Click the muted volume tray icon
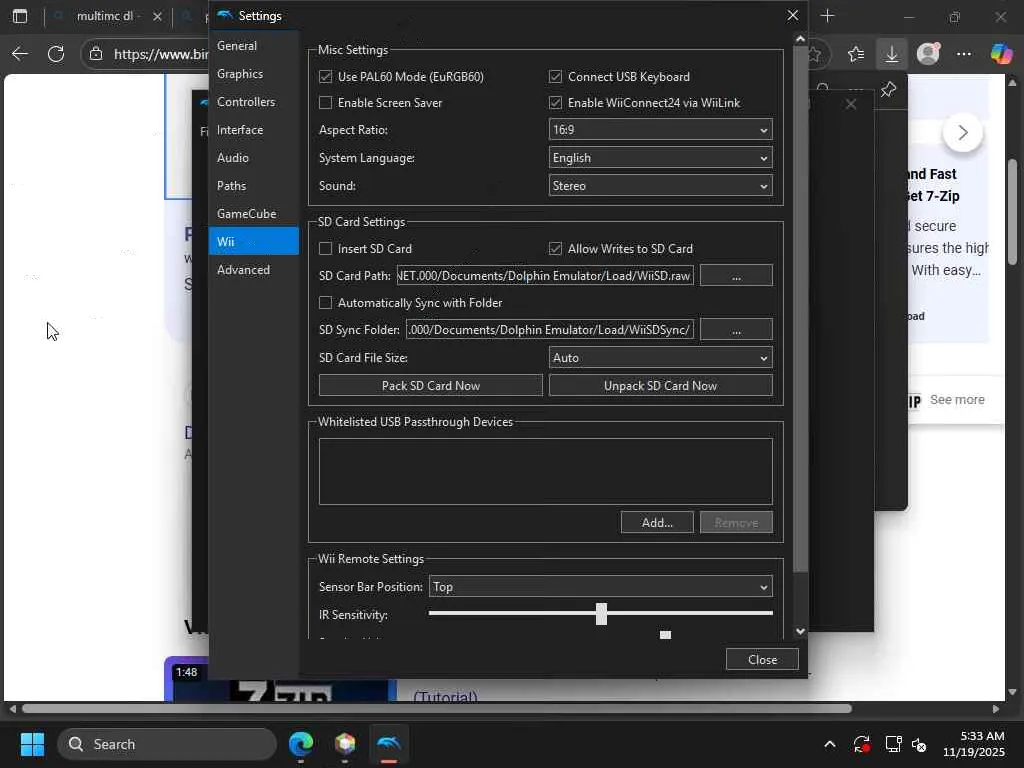 (x=920, y=744)
